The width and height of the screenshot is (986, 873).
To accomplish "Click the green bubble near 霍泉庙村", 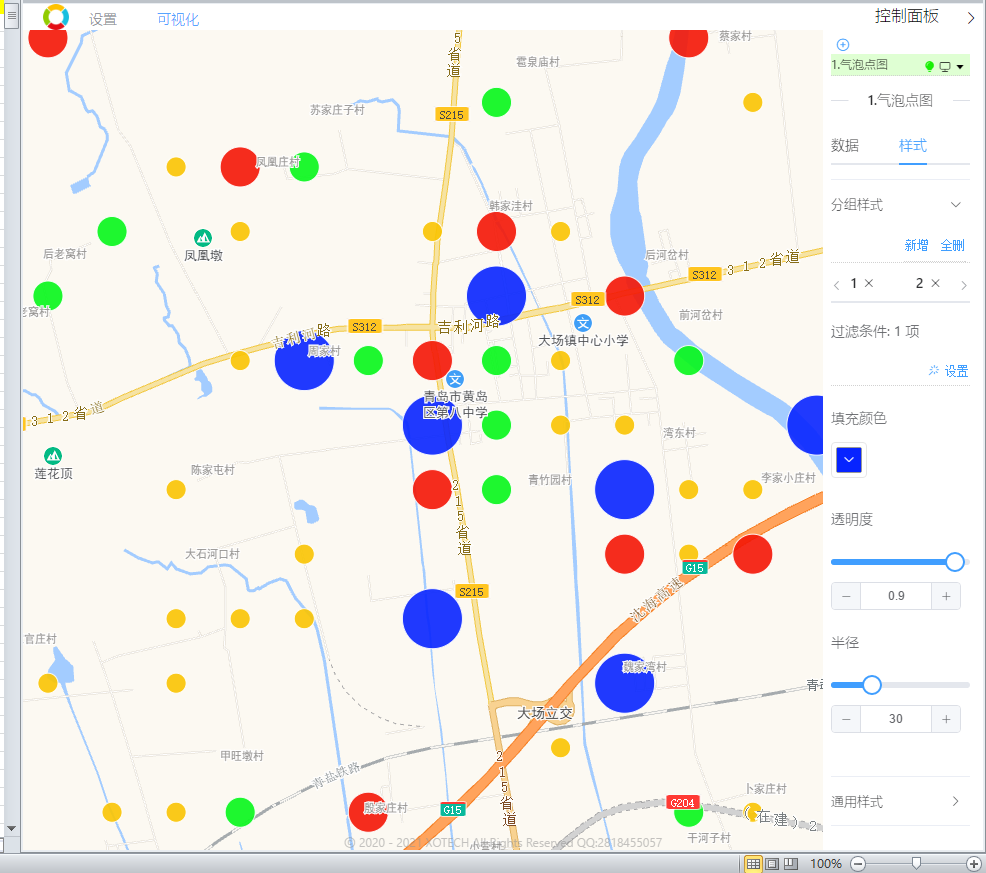I will pyautogui.click(x=496, y=102).
